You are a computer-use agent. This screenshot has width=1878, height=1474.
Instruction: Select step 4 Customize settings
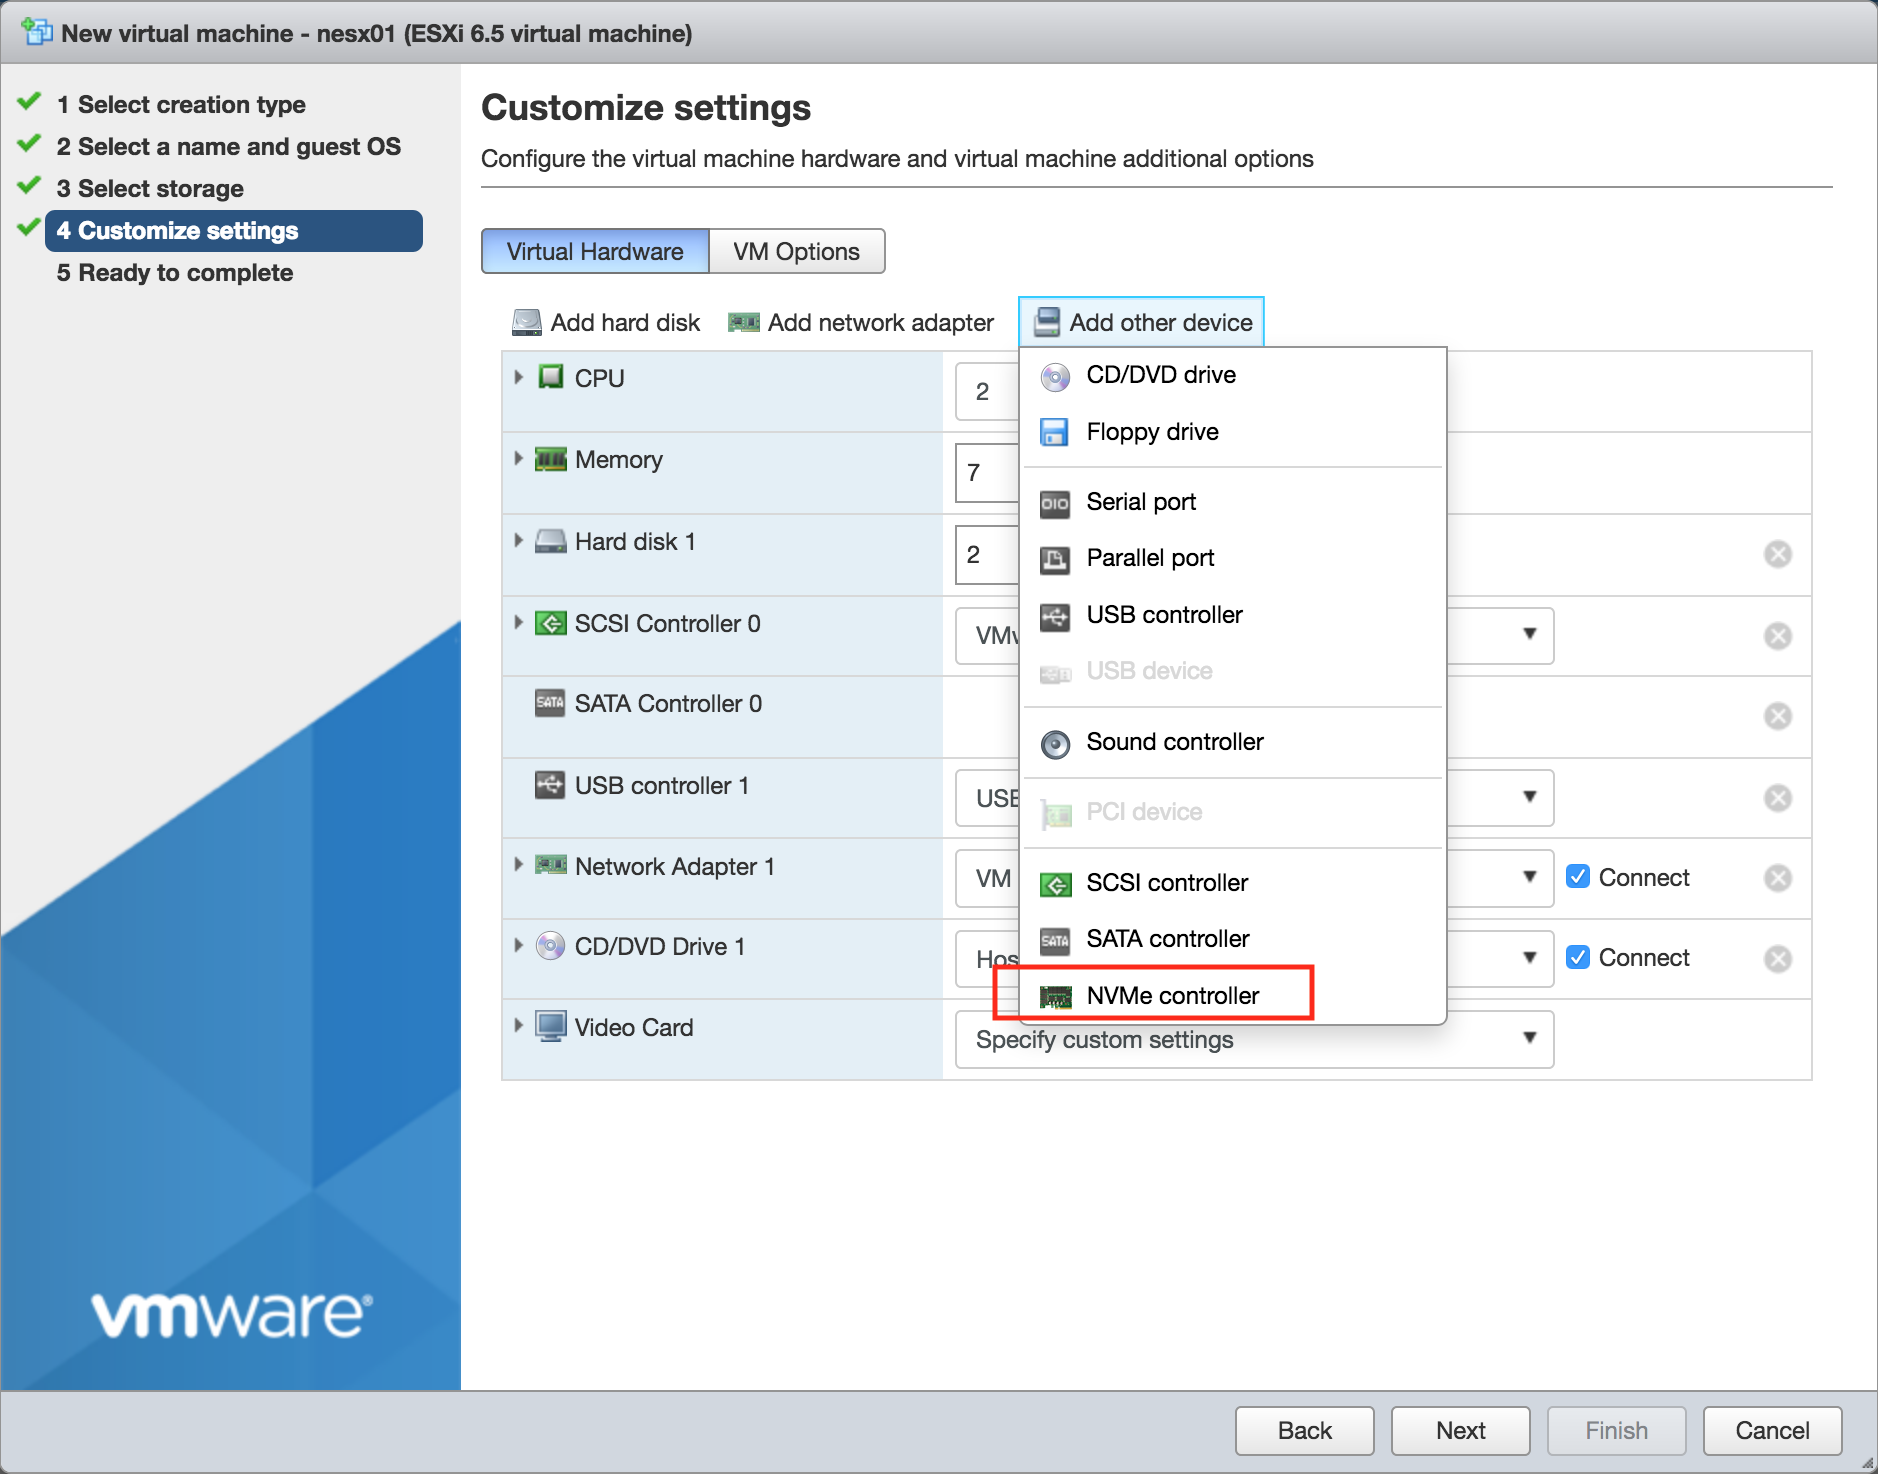[234, 231]
